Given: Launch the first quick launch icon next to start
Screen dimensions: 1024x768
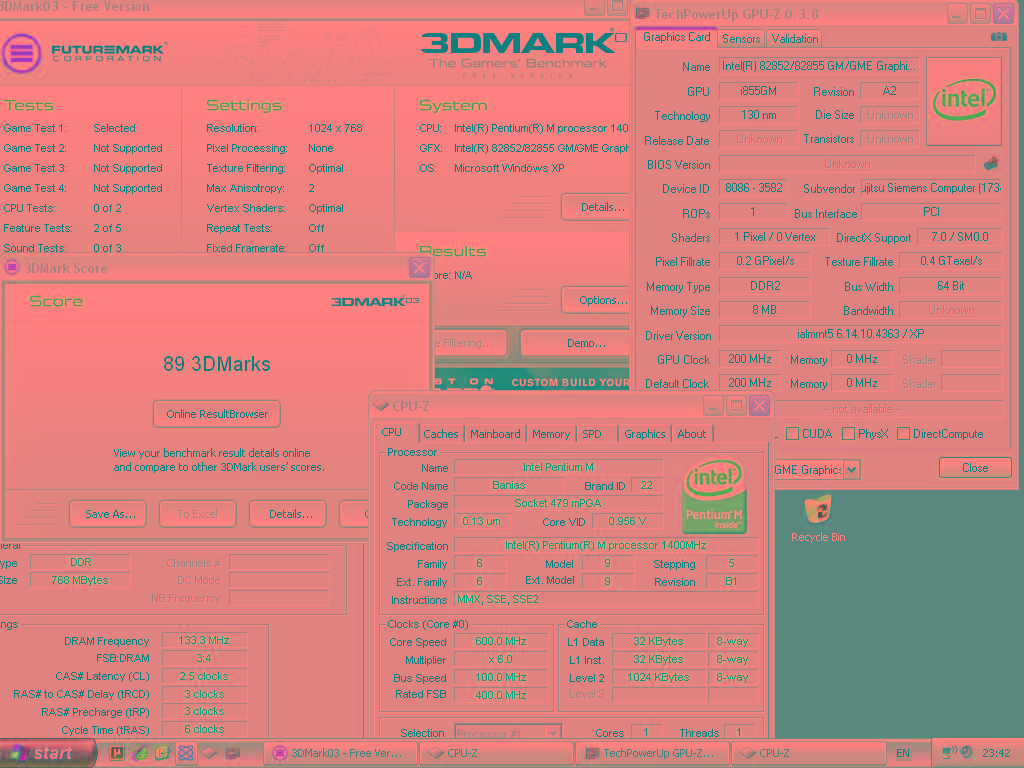Looking at the screenshot, I should [x=117, y=753].
